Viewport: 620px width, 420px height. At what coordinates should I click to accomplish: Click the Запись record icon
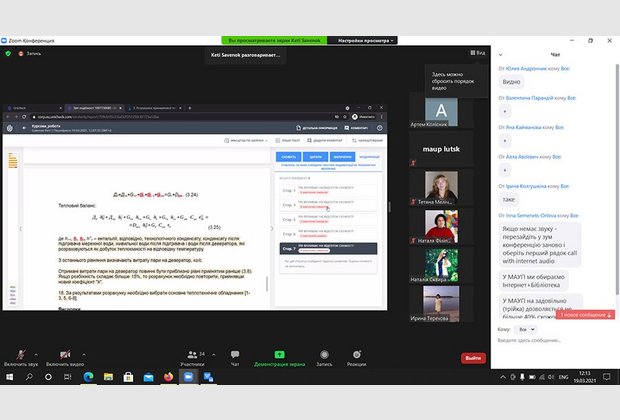pos(324,354)
